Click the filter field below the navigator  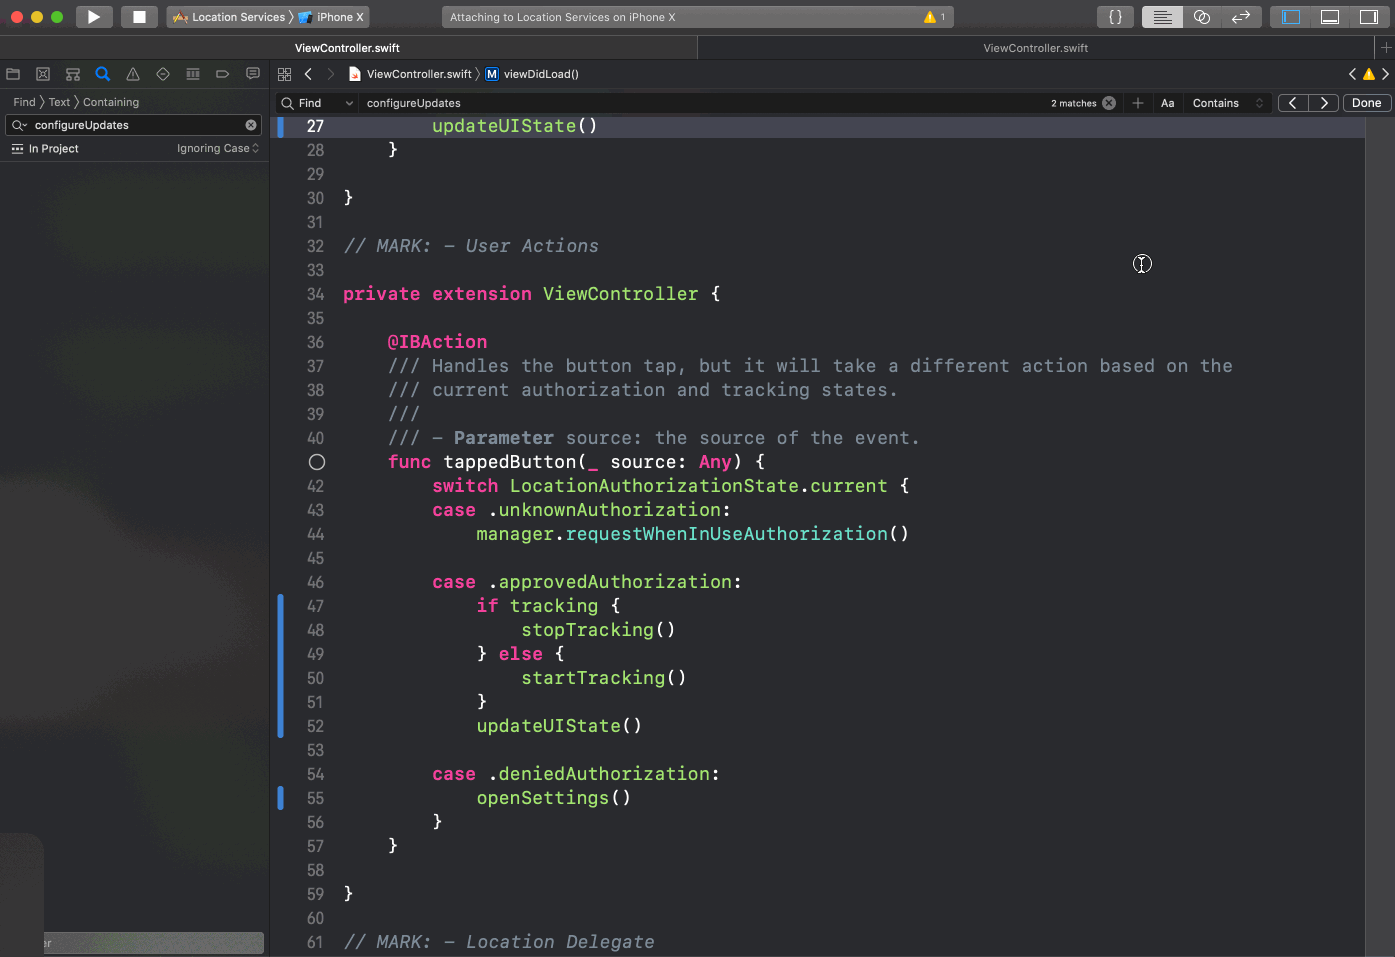click(154, 943)
